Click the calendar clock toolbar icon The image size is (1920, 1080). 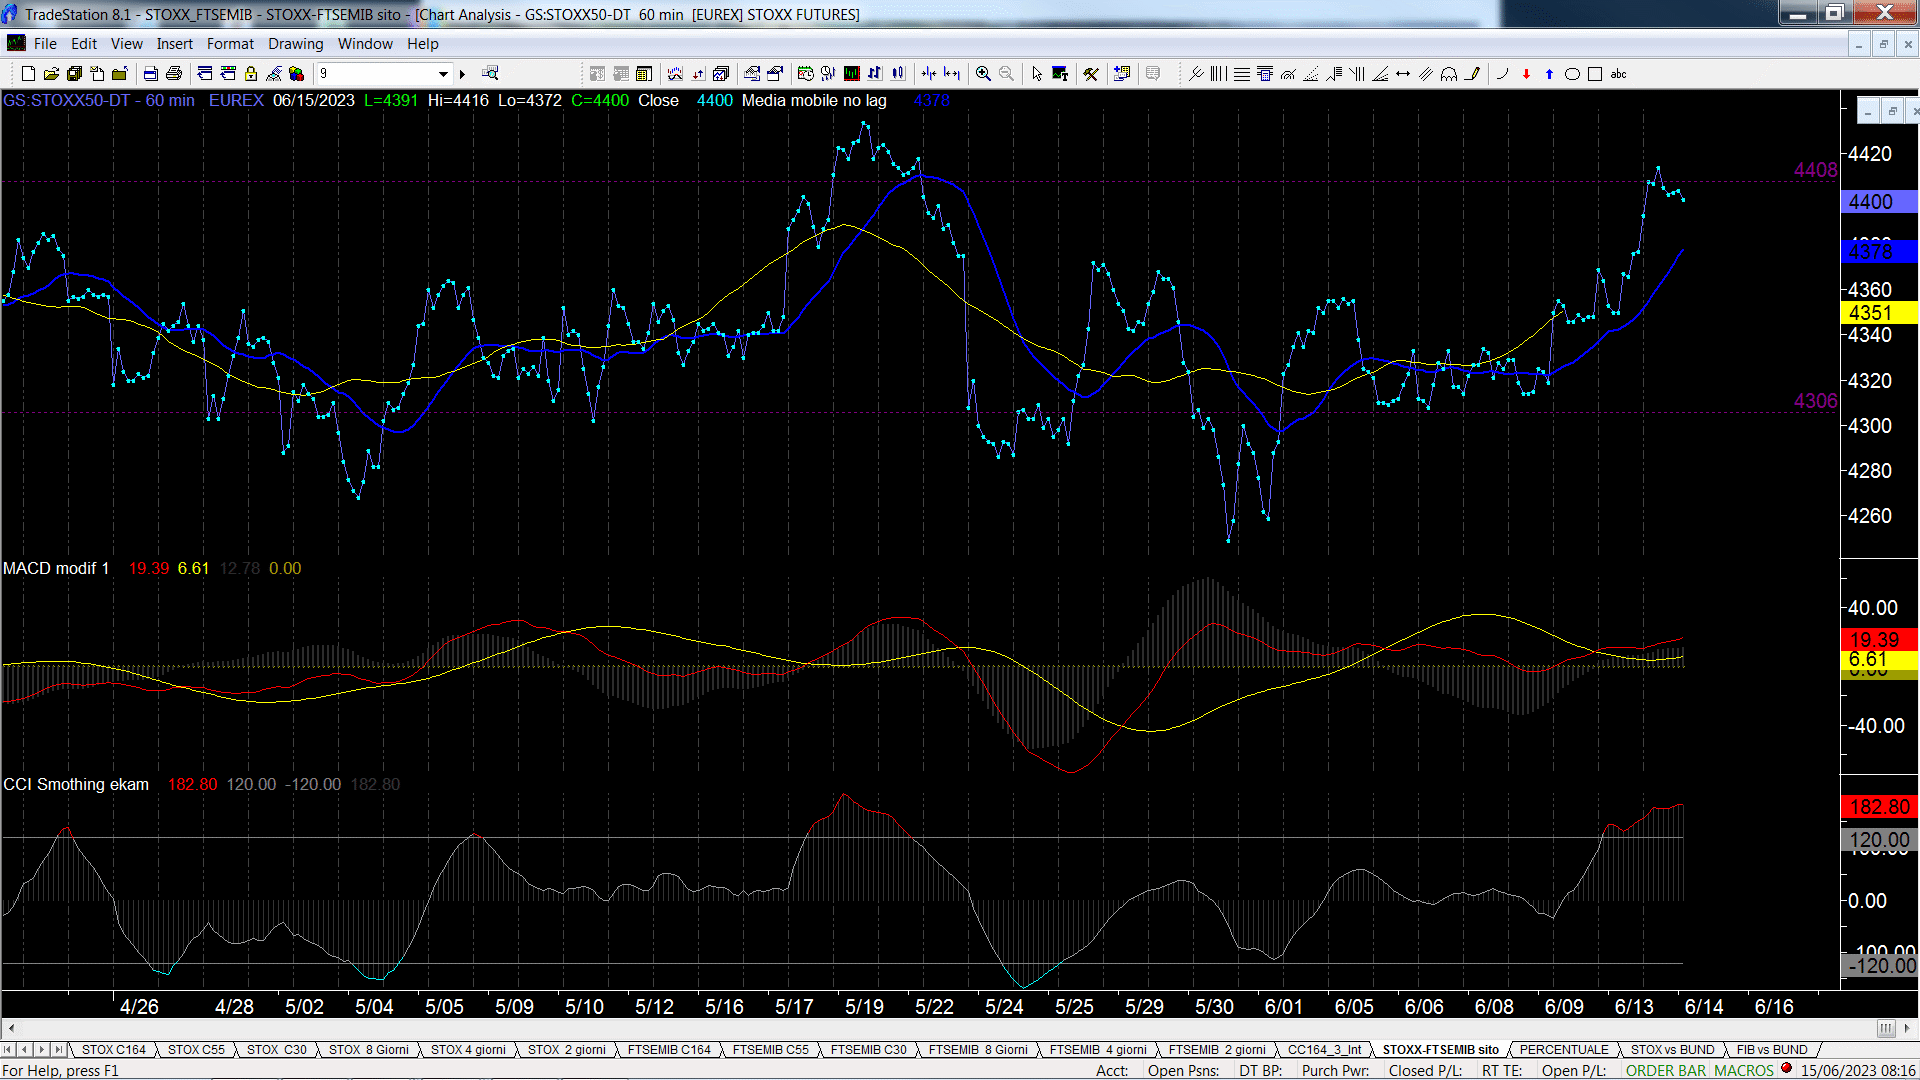(x=805, y=74)
